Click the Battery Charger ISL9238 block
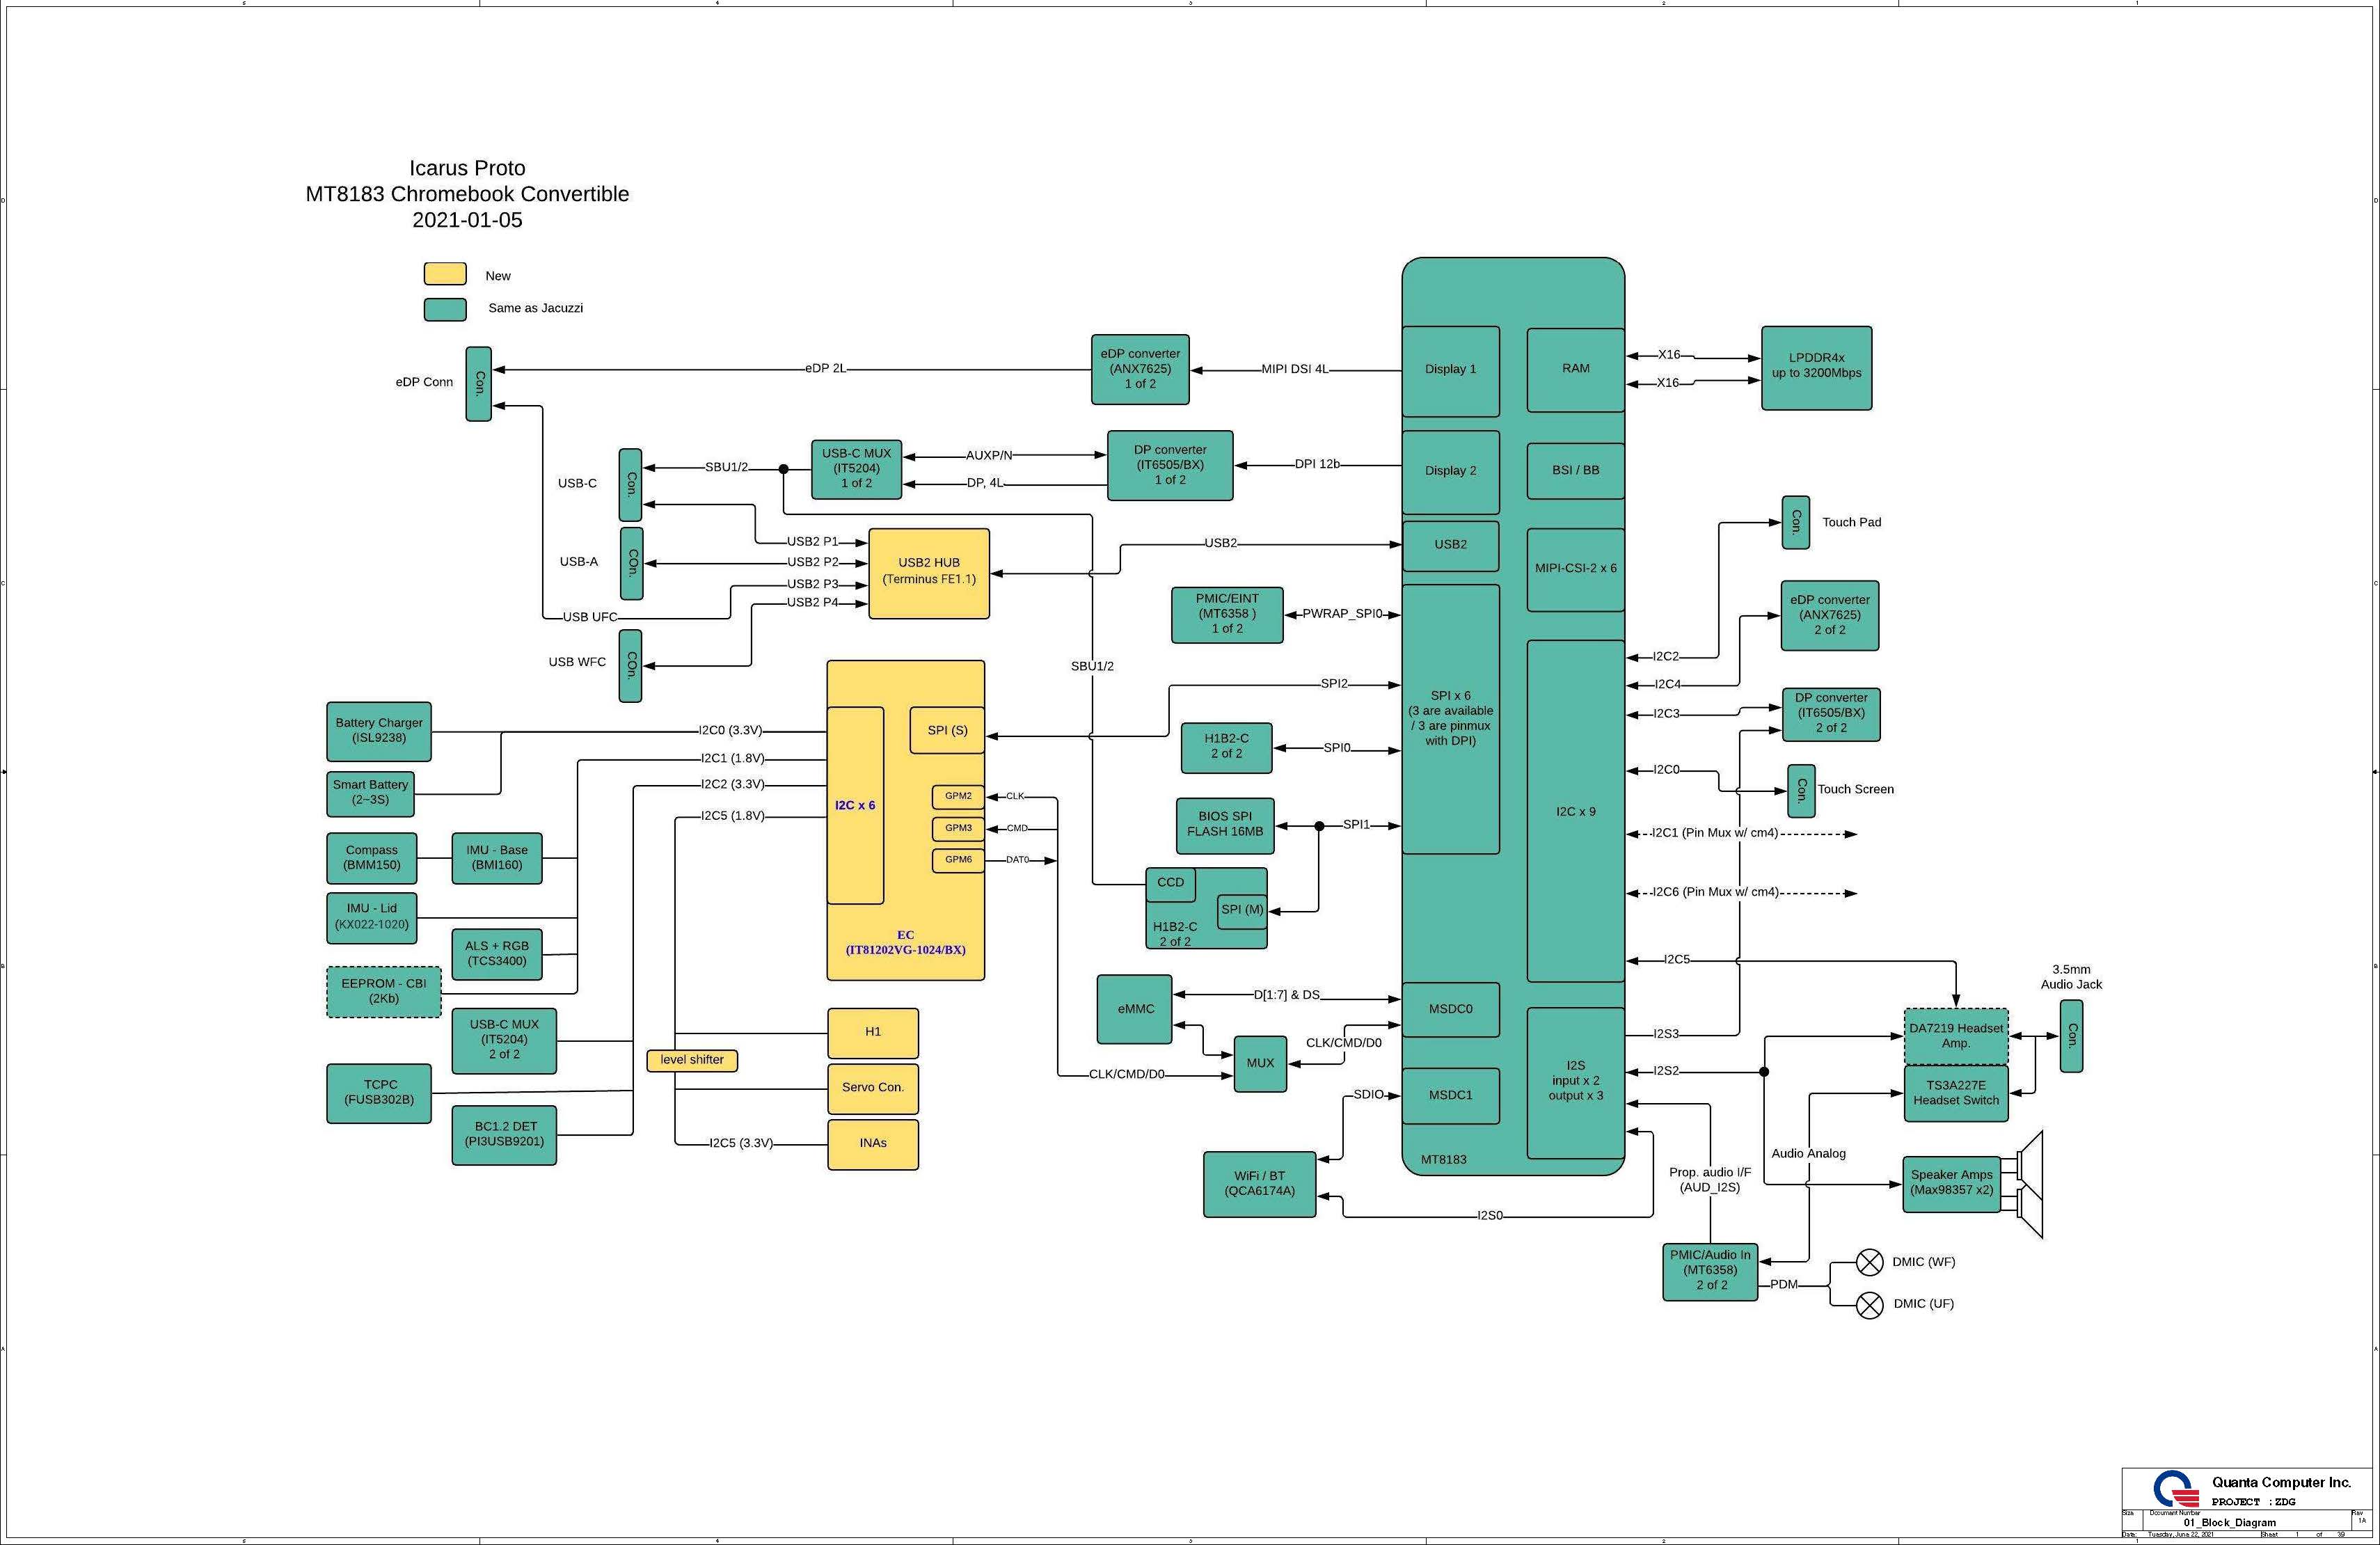Image resolution: width=2380 pixels, height=1545 pixels. pos(379,731)
